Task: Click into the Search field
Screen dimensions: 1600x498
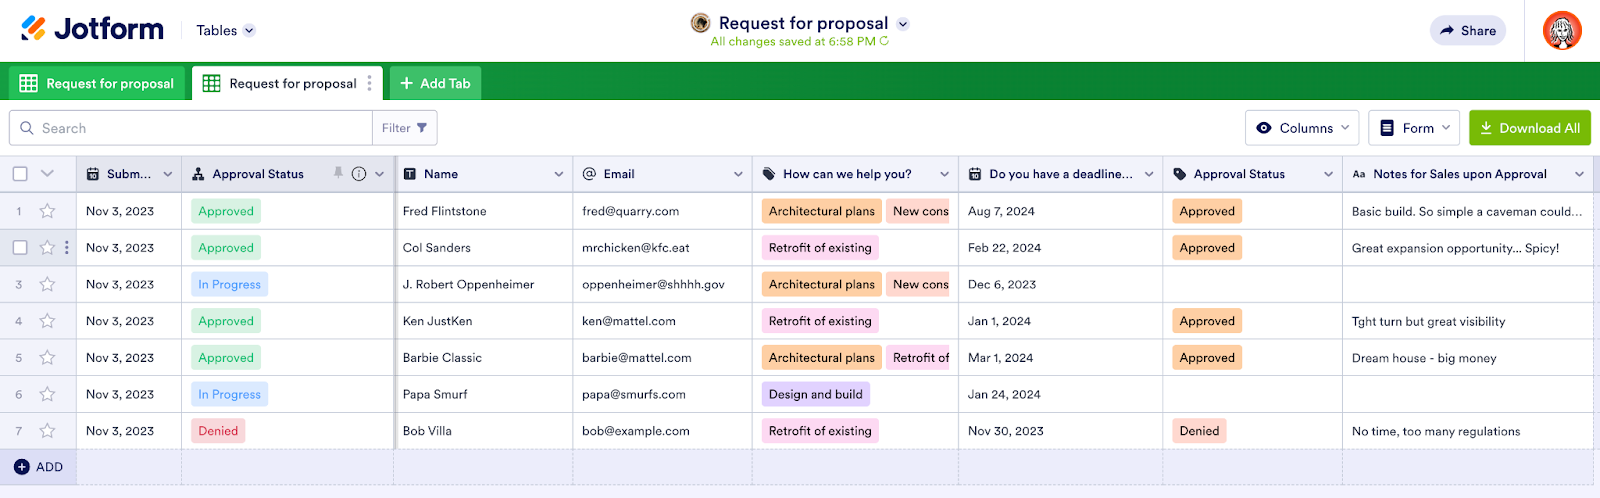Action: point(200,128)
